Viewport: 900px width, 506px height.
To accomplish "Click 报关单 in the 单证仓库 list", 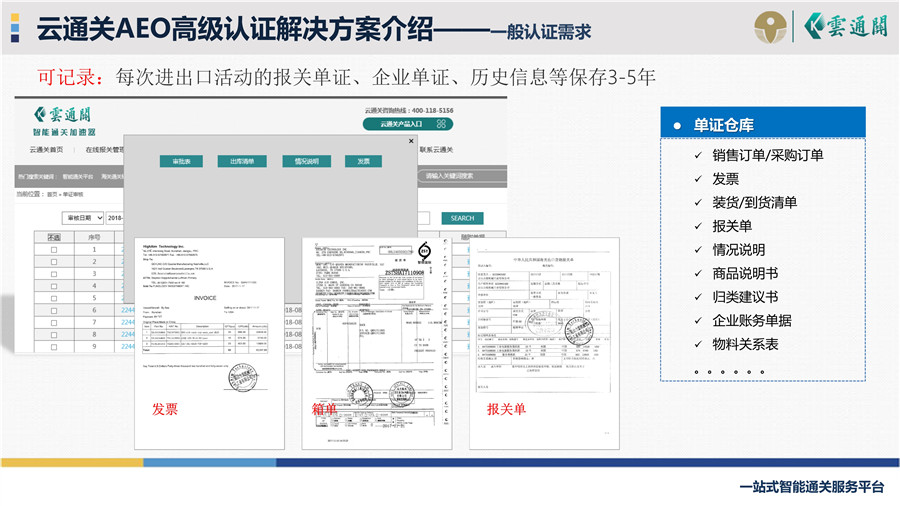I will point(732,226).
